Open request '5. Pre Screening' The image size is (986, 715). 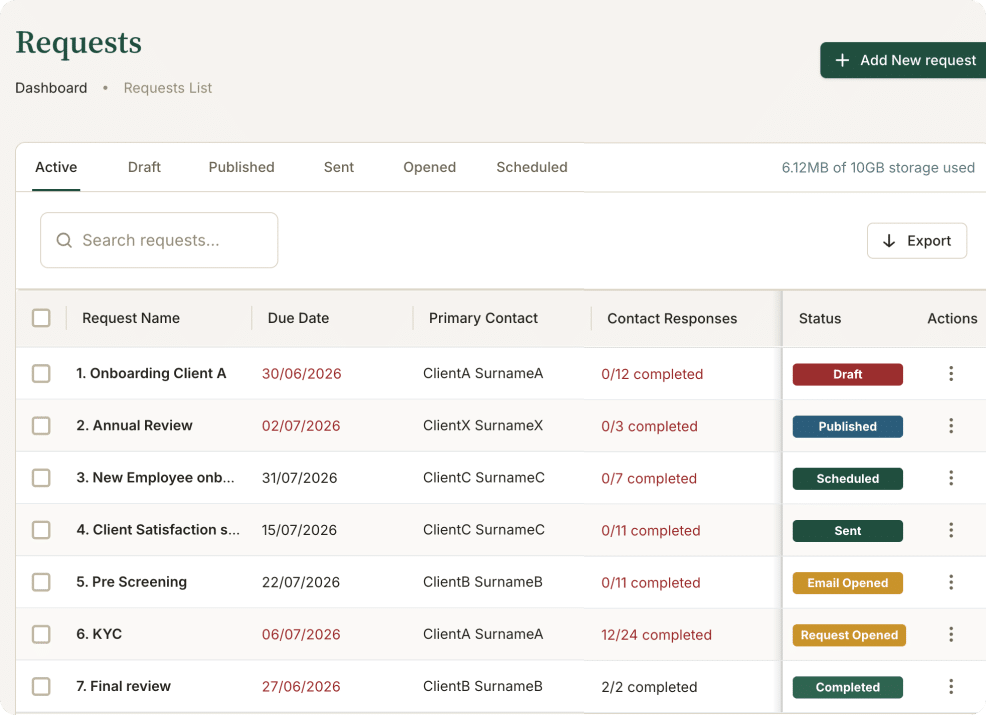(131, 582)
